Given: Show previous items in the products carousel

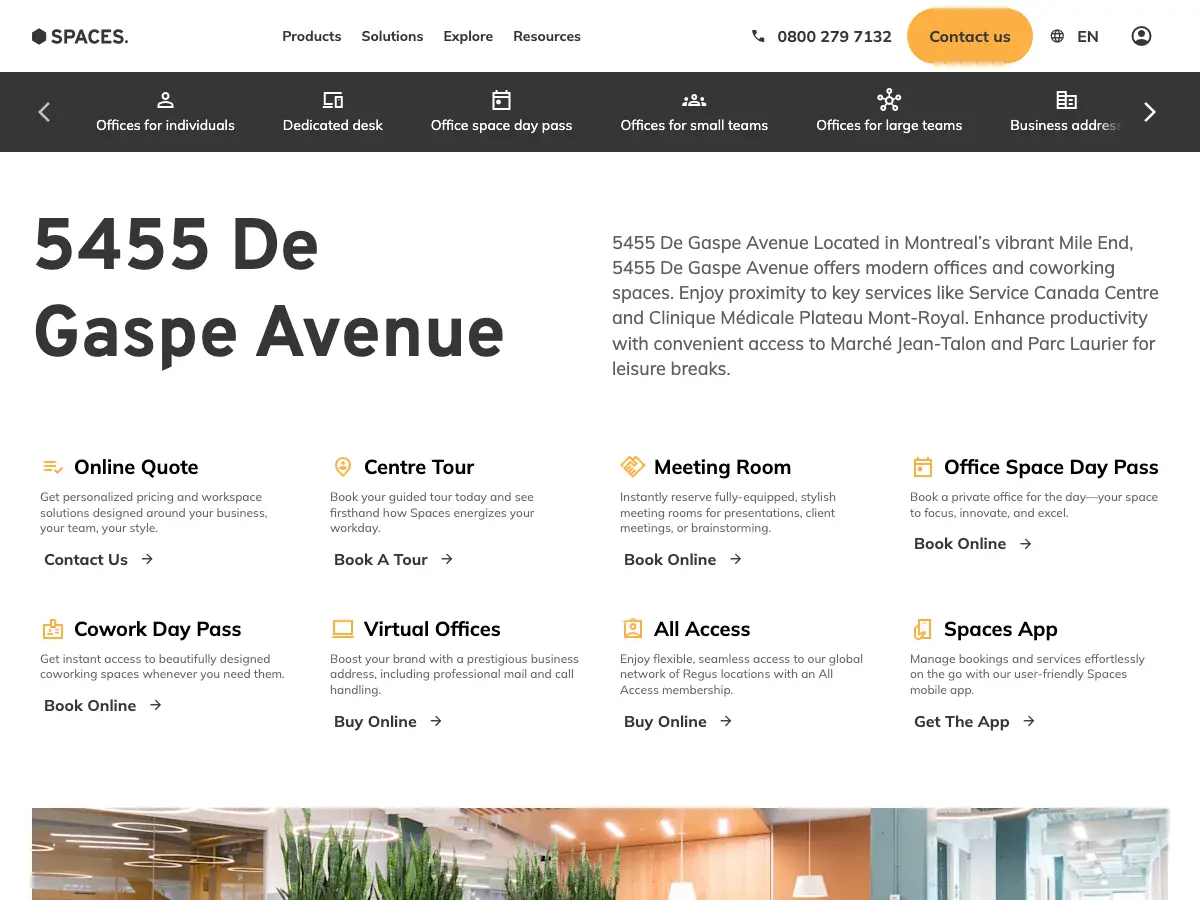Looking at the screenshot, I should tap(44, 112).
